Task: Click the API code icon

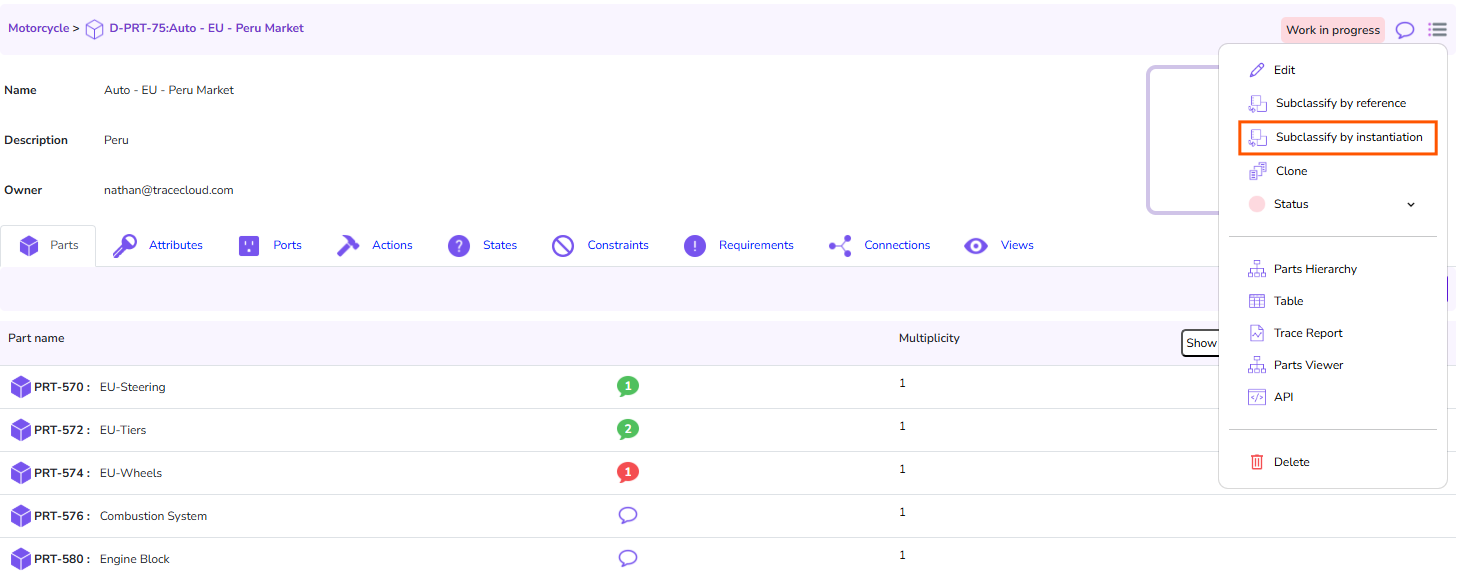Action: pyautogui.click(x=1257, y=397)
